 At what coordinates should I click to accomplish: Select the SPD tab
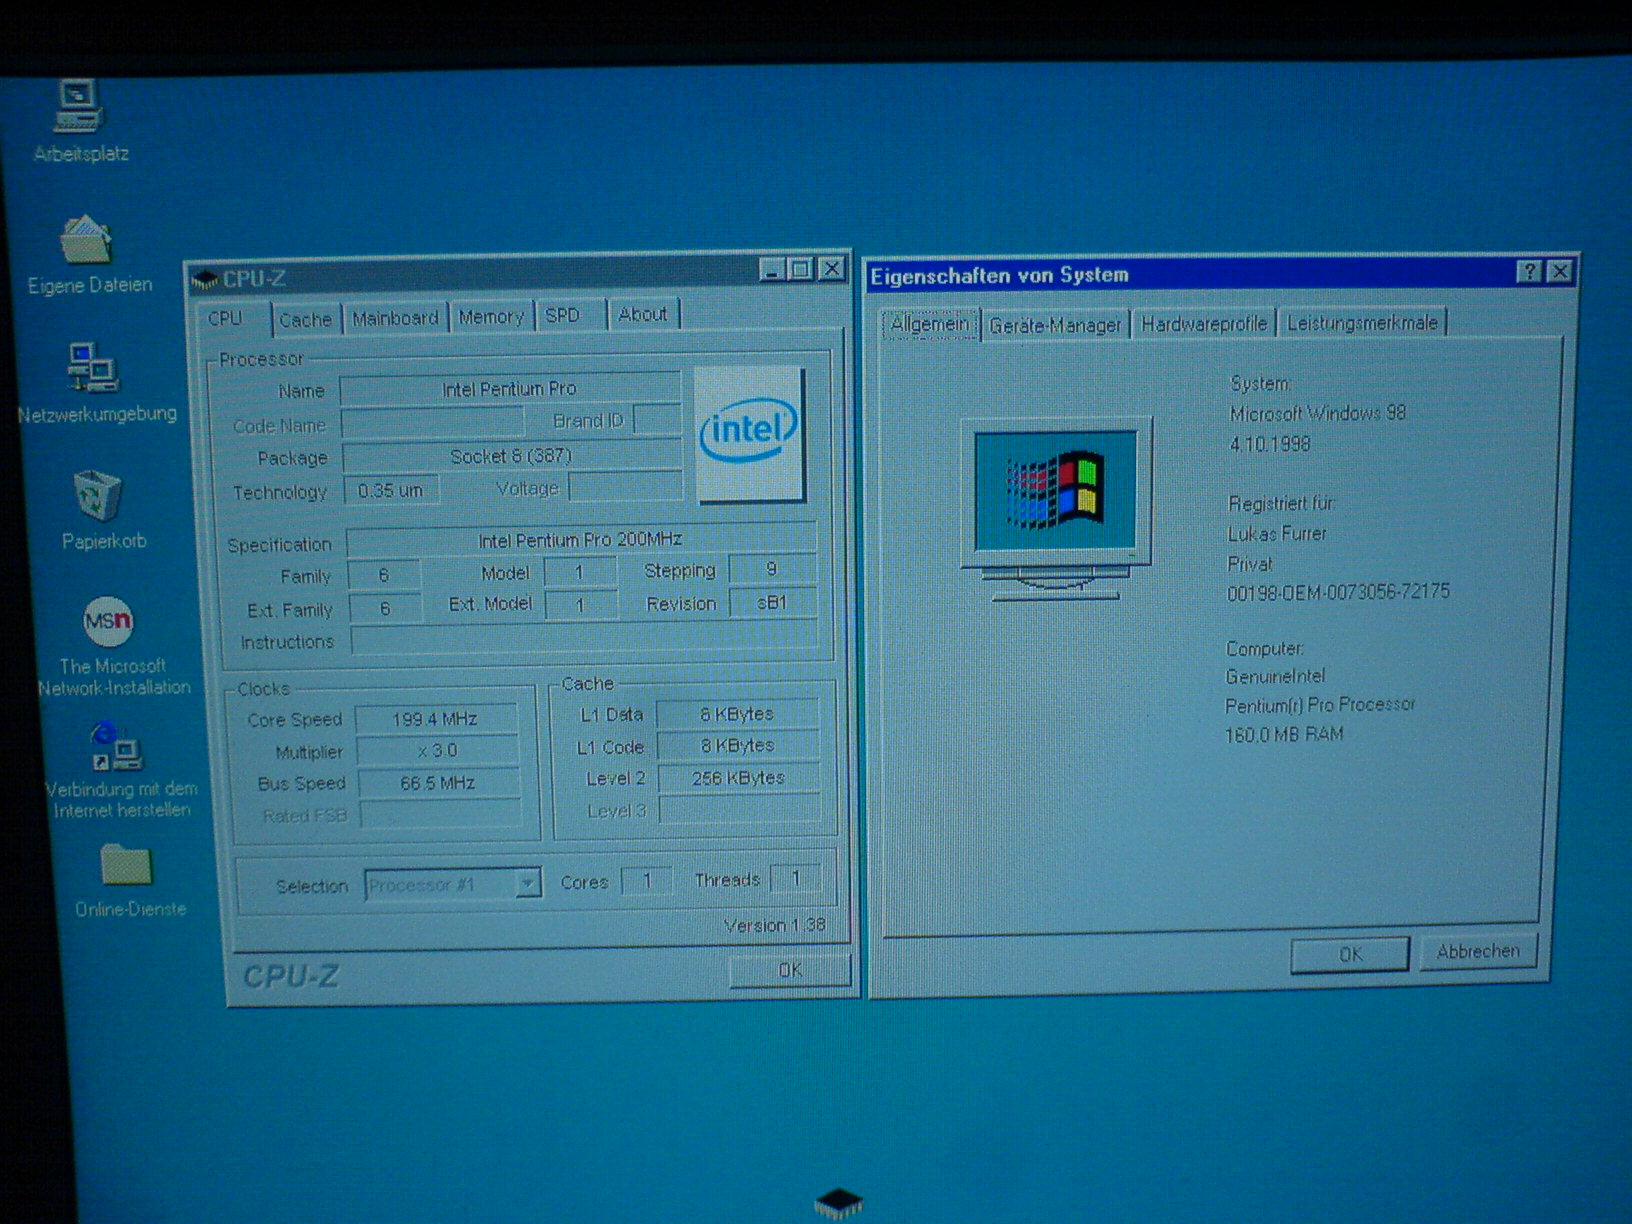coord(562,316)
